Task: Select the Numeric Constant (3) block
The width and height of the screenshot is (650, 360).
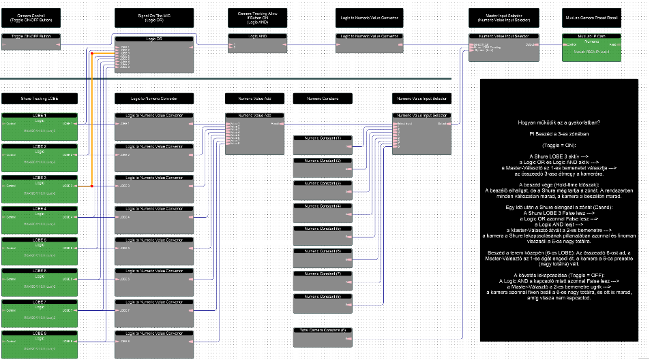Action: coord(323,190)
